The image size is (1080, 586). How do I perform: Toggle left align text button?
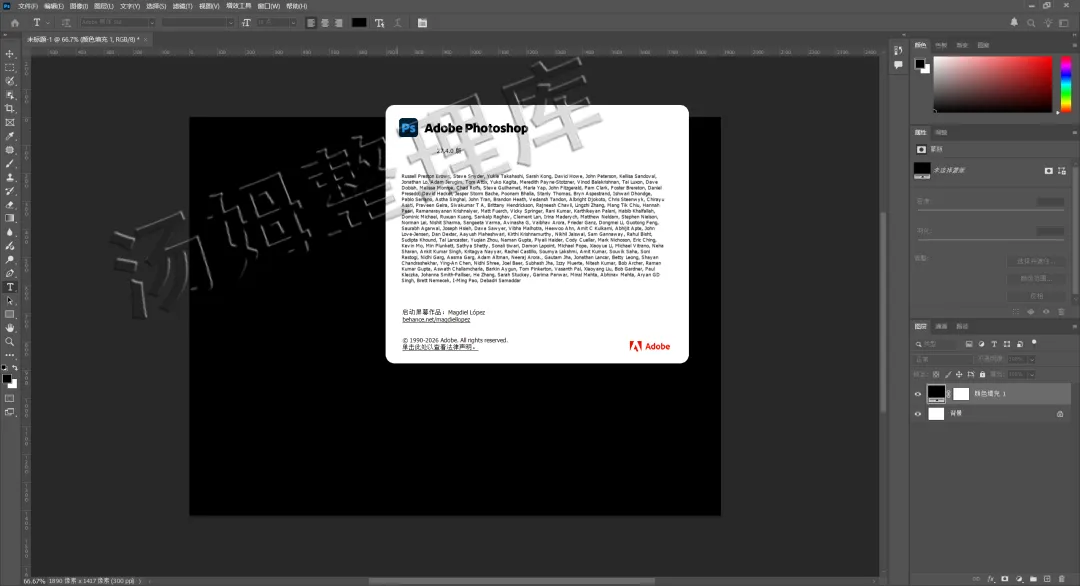tap(311, 23)
